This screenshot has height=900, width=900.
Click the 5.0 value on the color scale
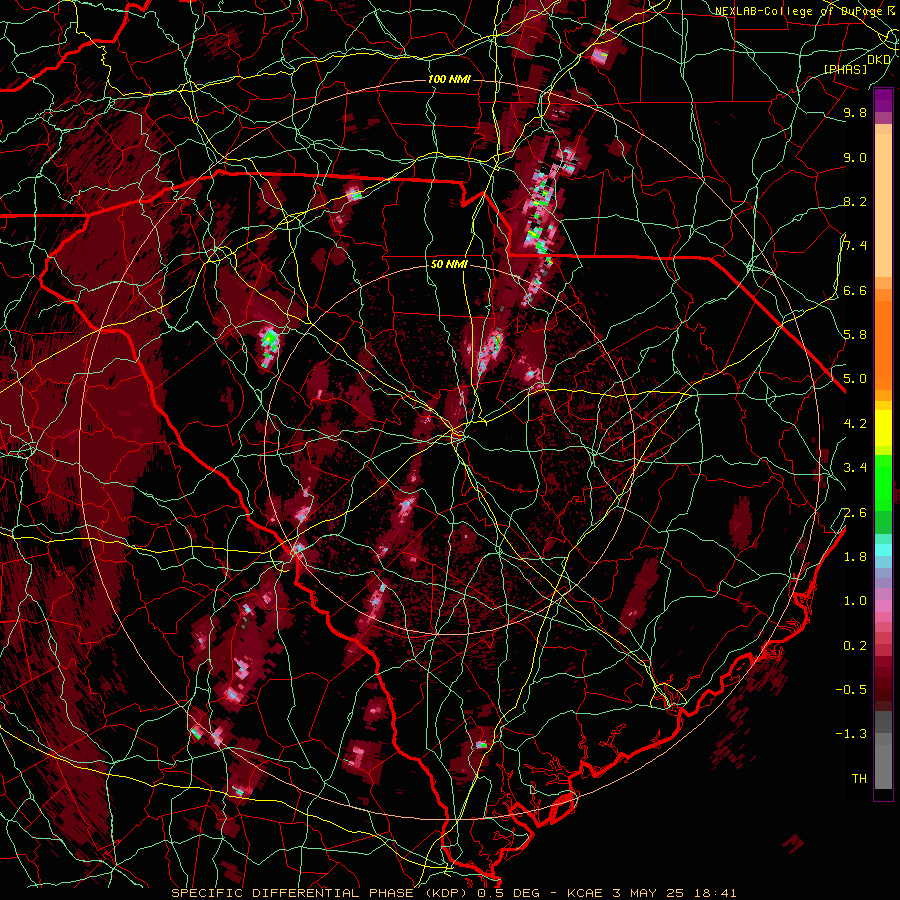(x=855, y=379)
